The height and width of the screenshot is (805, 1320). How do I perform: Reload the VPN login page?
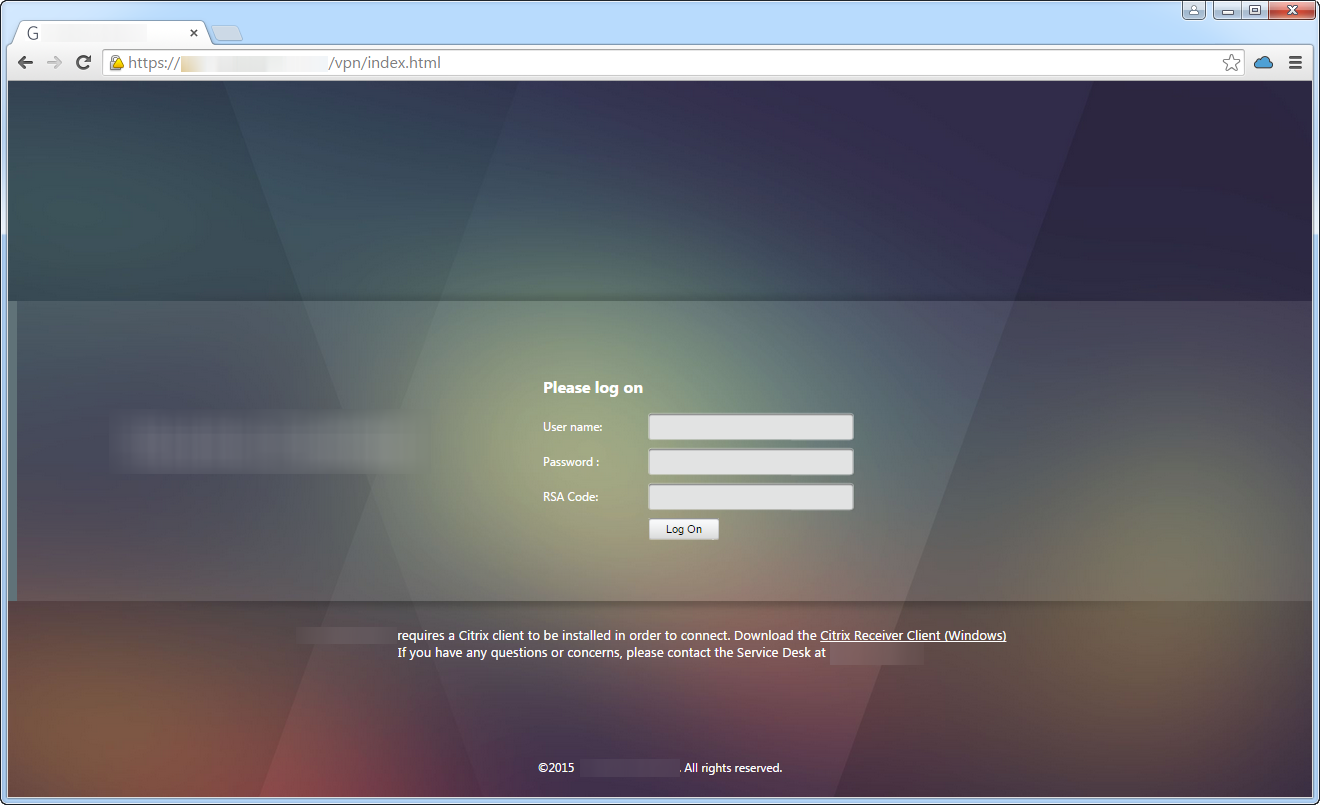click(84, 63)
